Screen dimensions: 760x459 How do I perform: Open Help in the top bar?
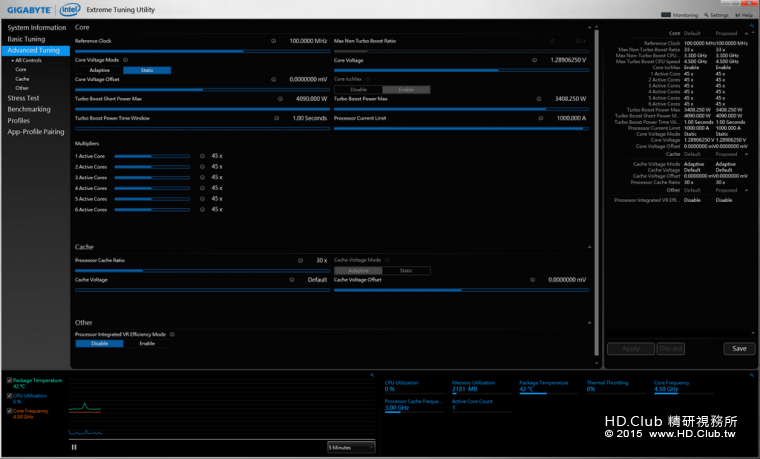pyautogui.click(x=743, y=15)
